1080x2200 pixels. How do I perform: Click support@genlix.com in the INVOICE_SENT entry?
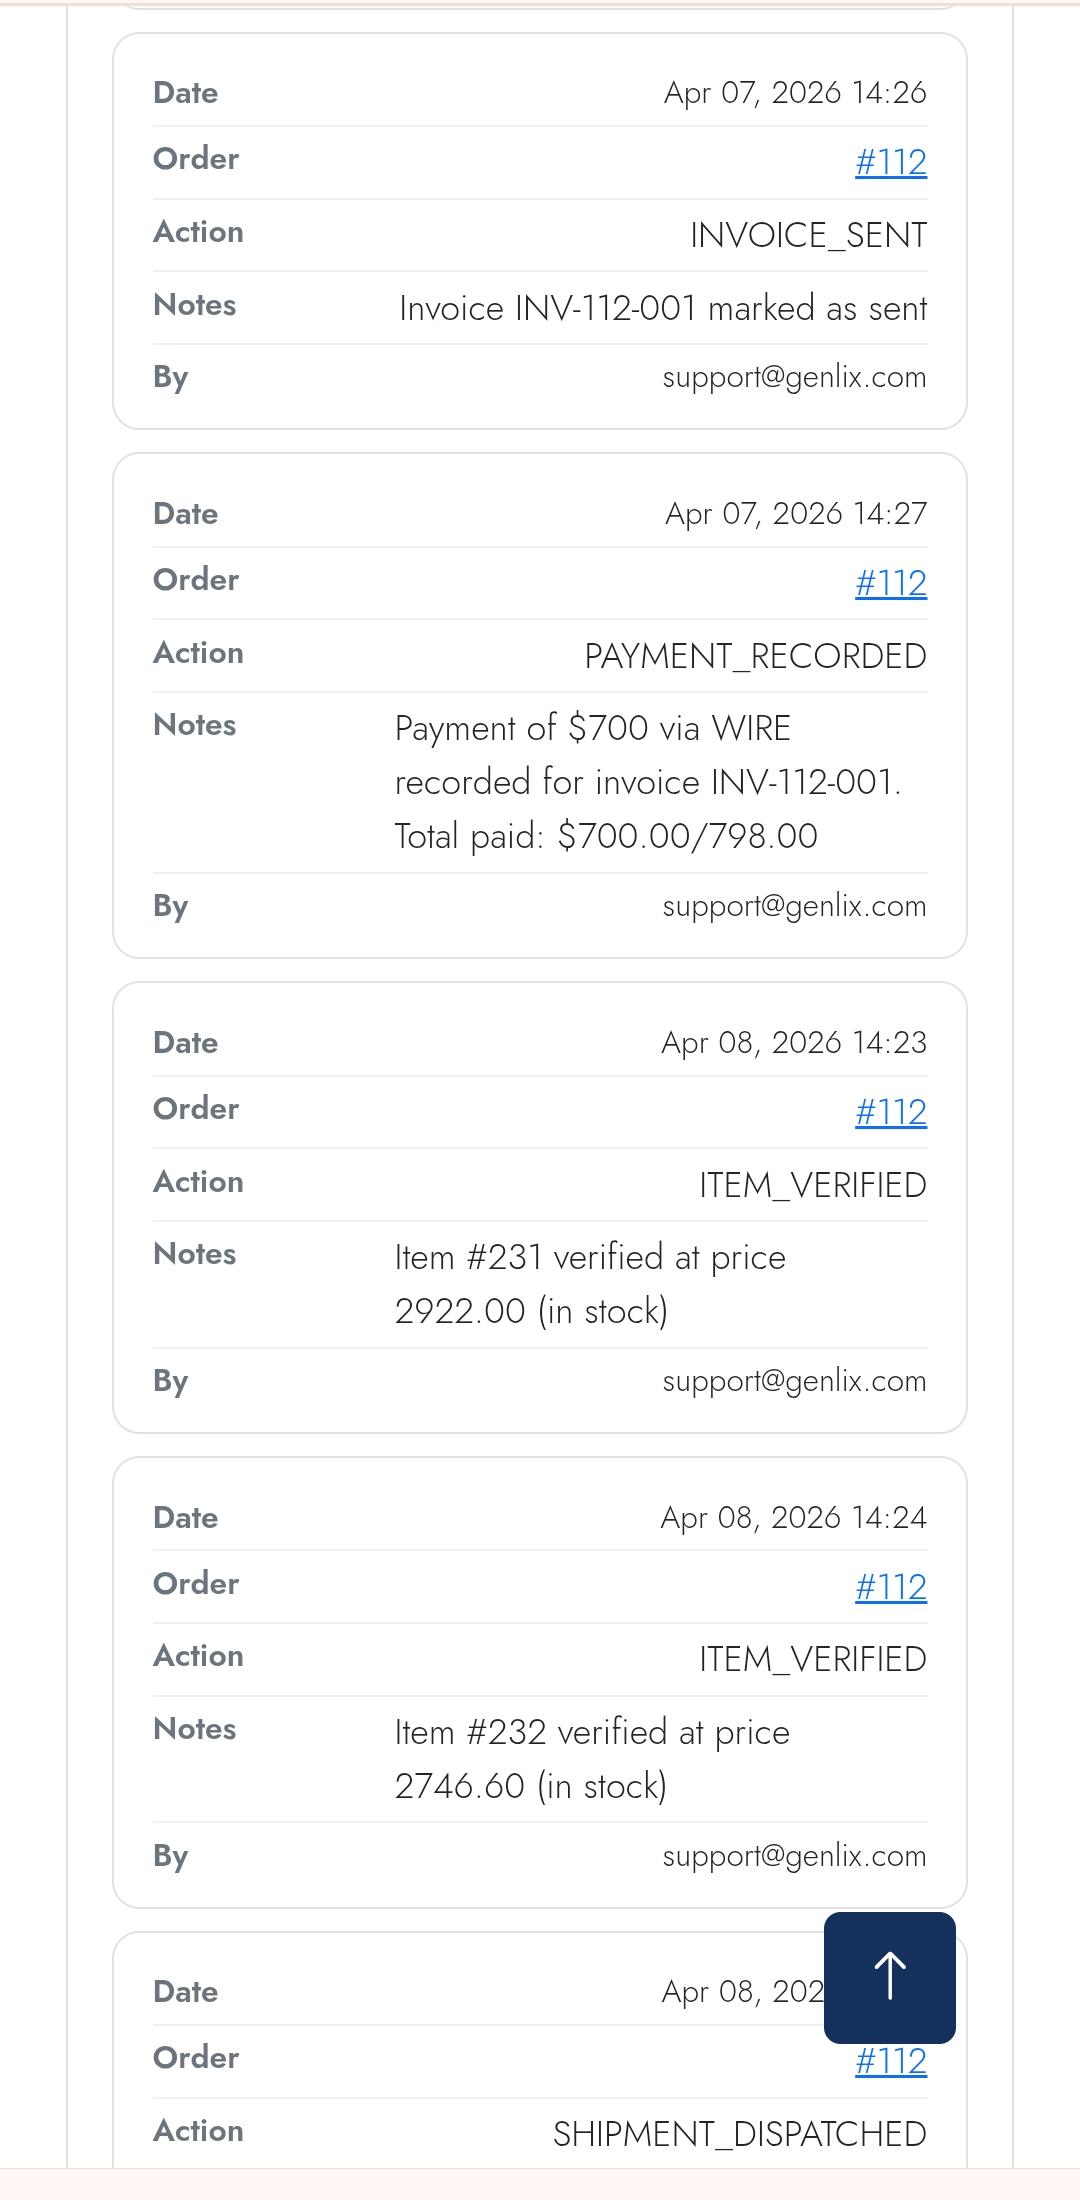coord(794,377)
